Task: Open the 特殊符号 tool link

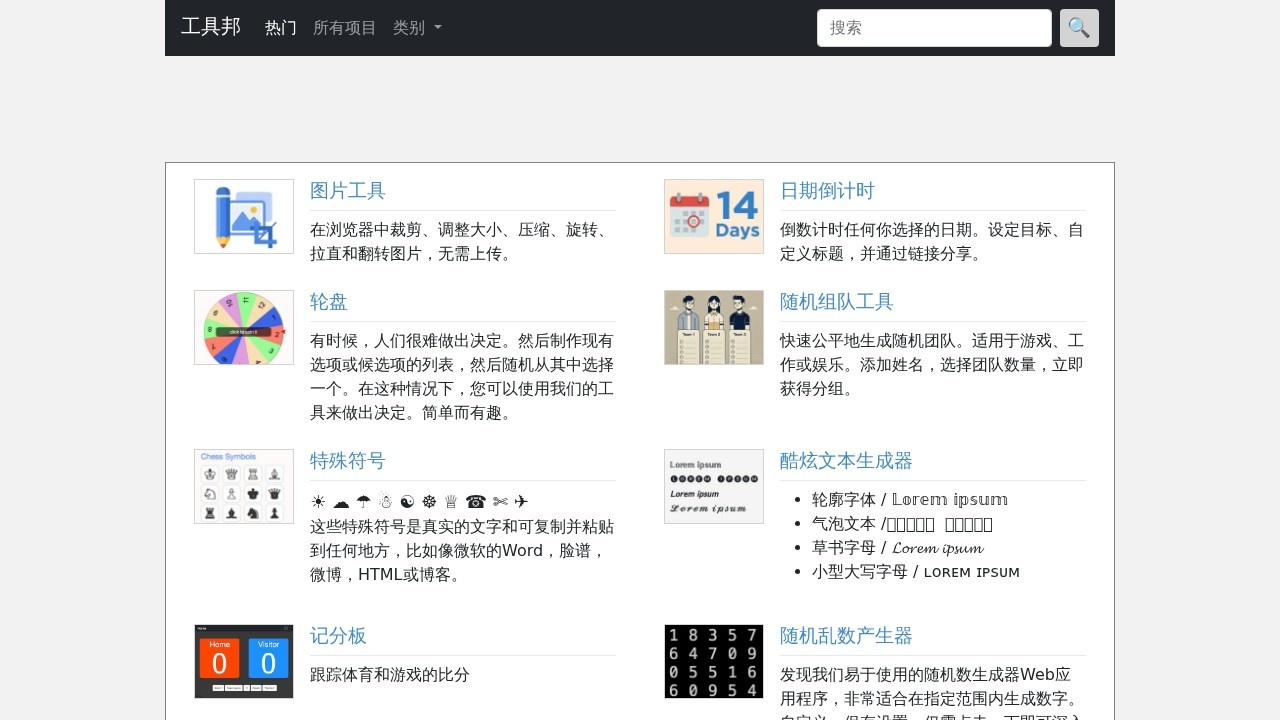Action: pyautogui.click(x=347, y=461)
